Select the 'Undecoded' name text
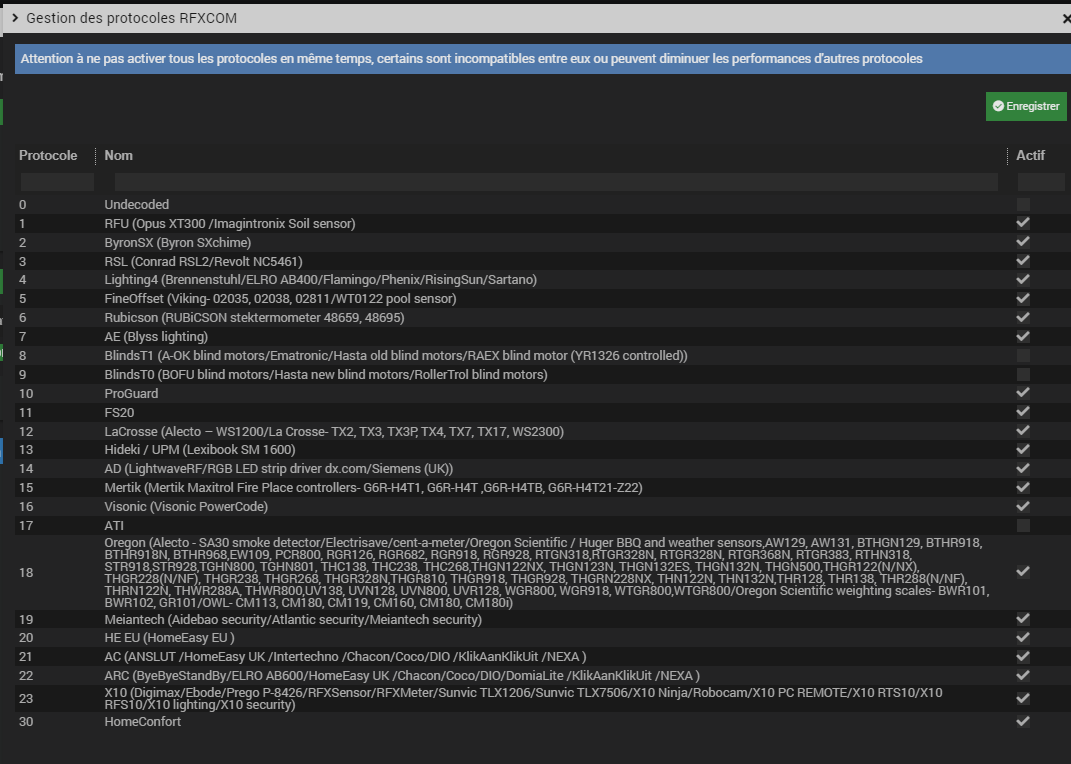This screenshot has height=764, width=1071. pos(137,205)
